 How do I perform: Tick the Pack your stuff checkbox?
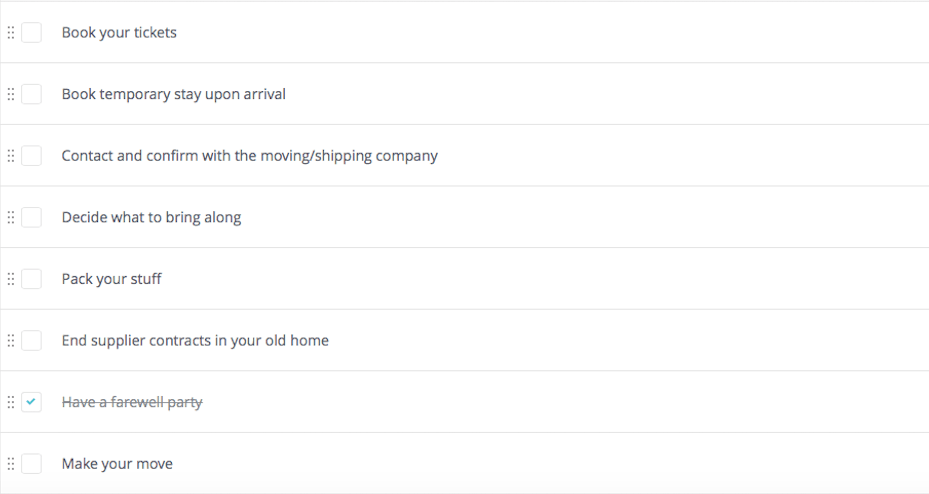pyautogui.click(x=32, y=279)
